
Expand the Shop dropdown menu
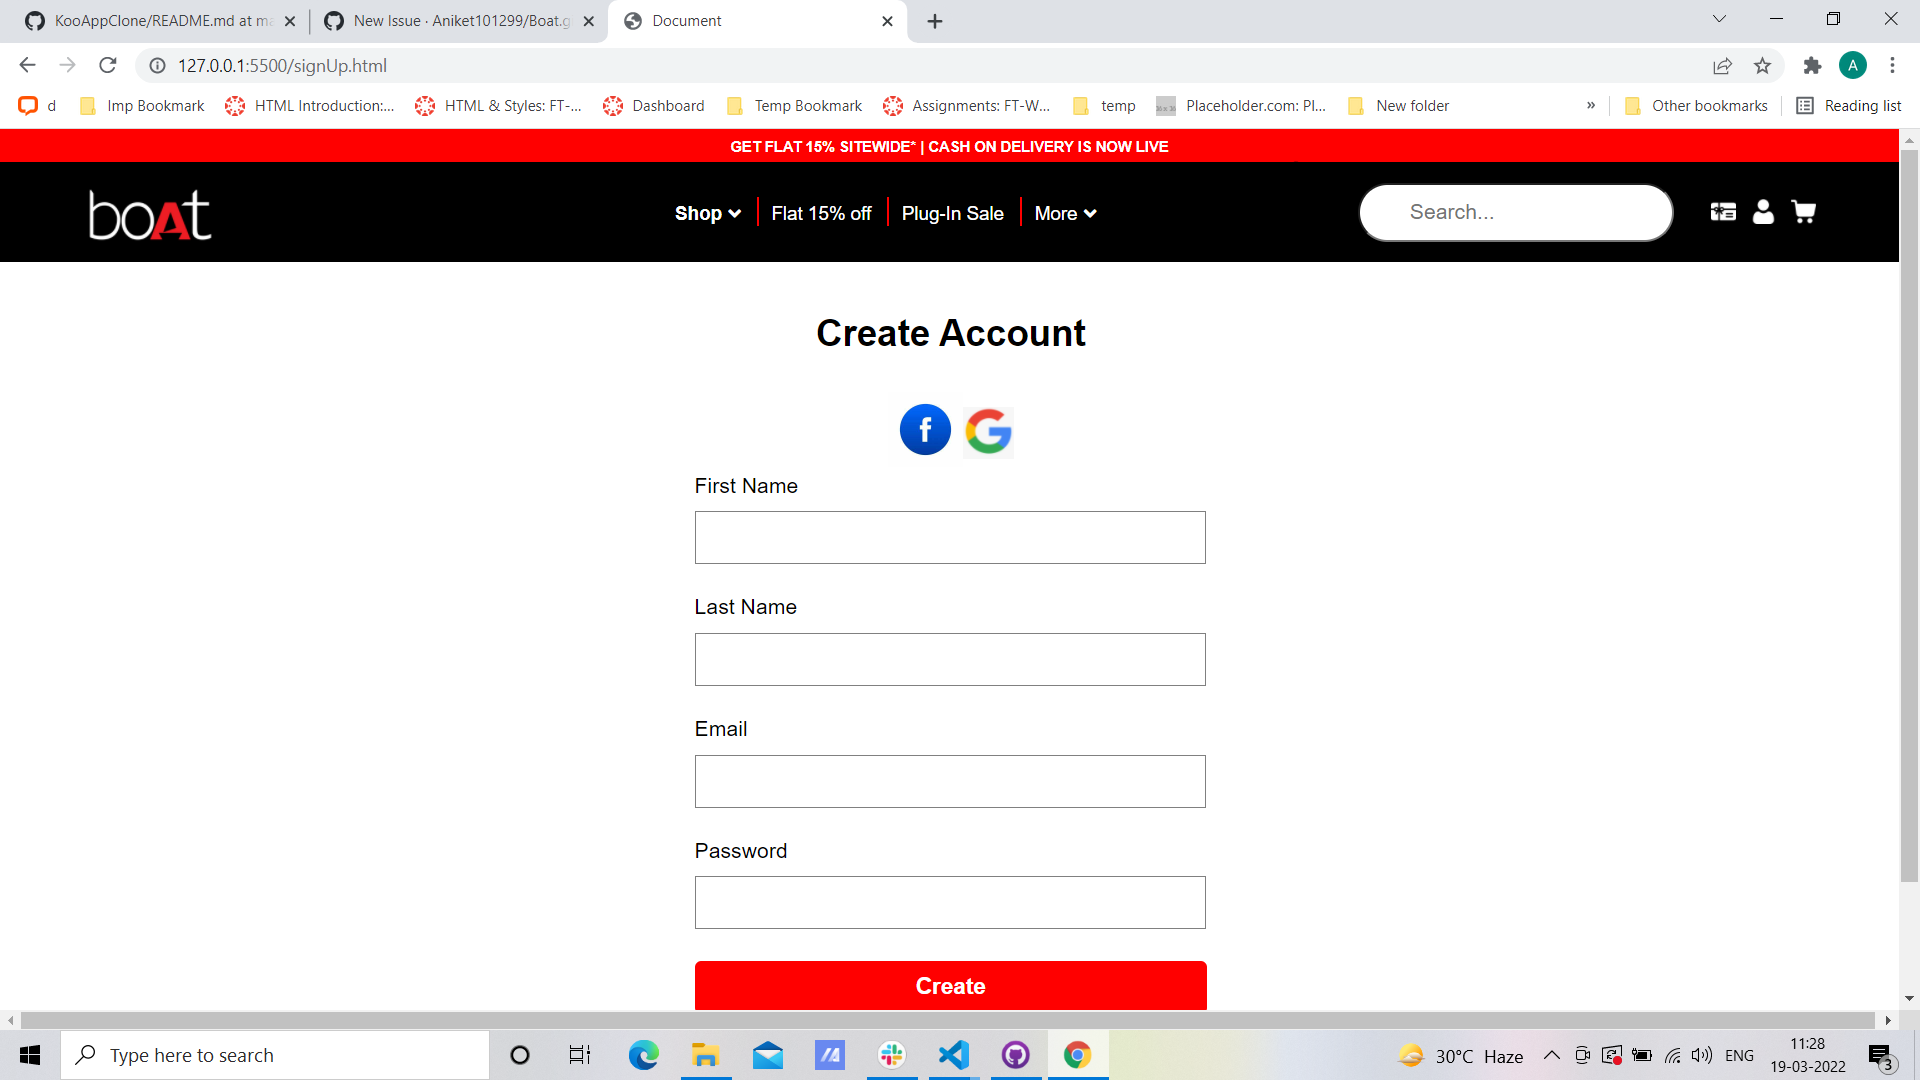click(x=708, y=213)
